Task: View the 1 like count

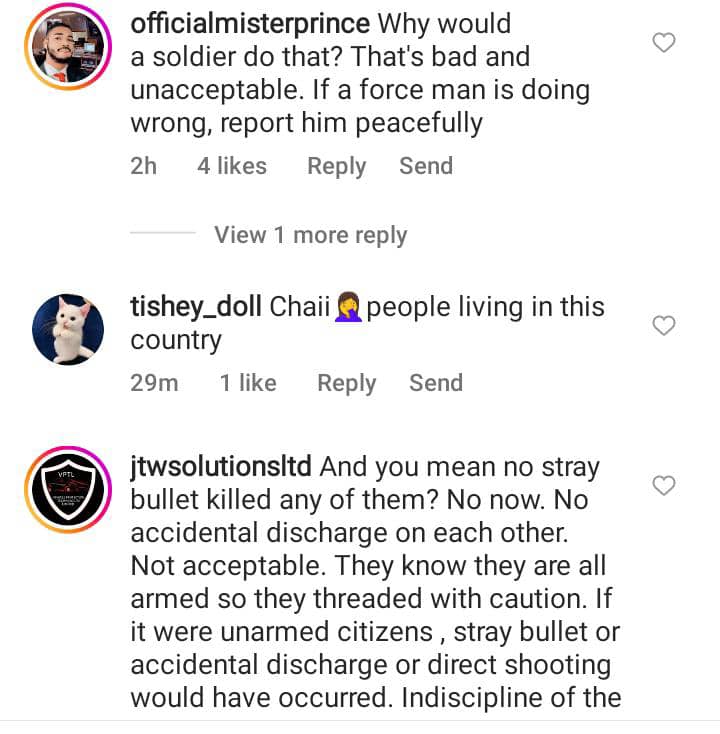Action: click(248, 383)
